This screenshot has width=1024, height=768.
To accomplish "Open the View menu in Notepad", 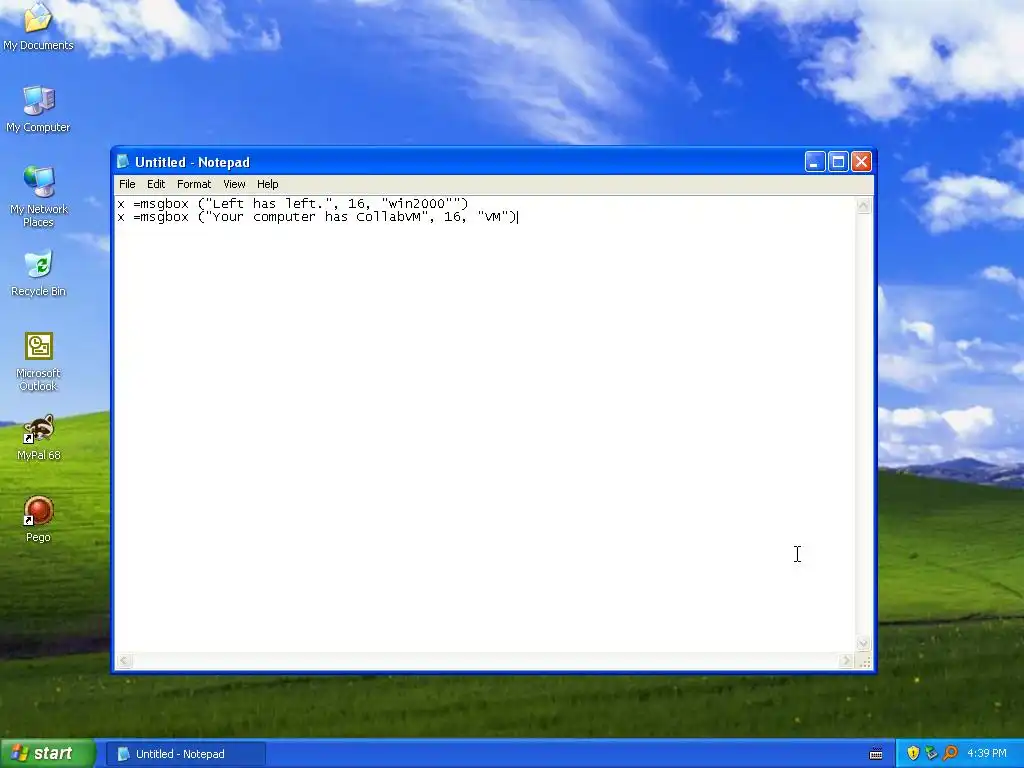I will click(x=234, y=184).
